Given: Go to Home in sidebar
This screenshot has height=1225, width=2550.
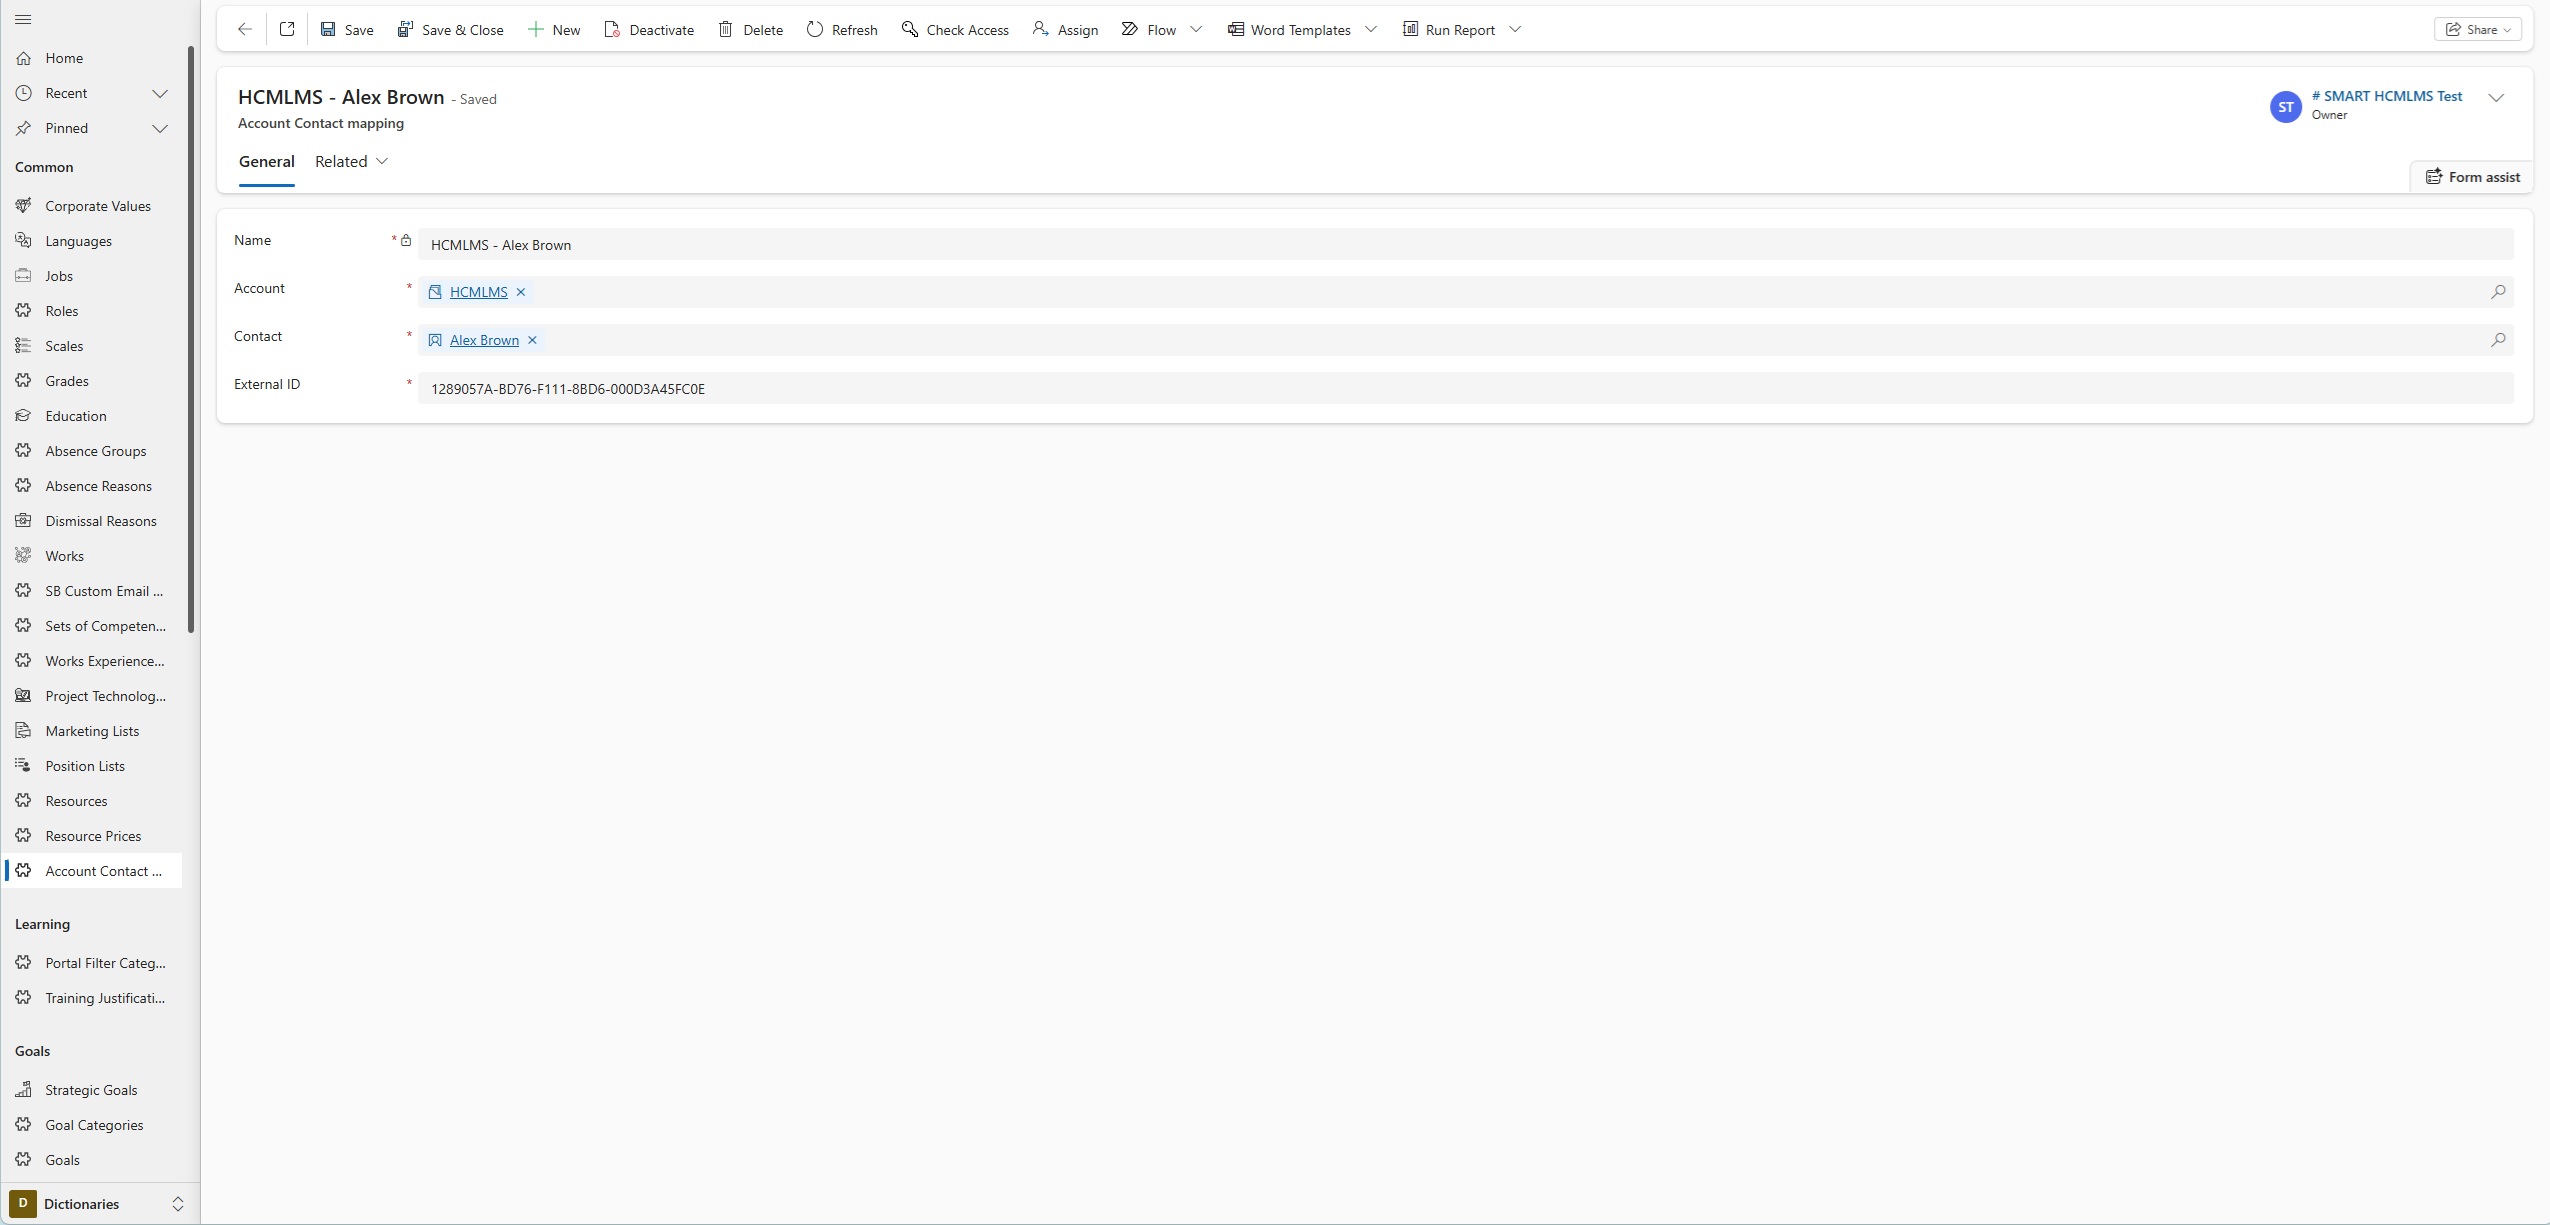Looking at the screenshot, I should coord(92,58).
